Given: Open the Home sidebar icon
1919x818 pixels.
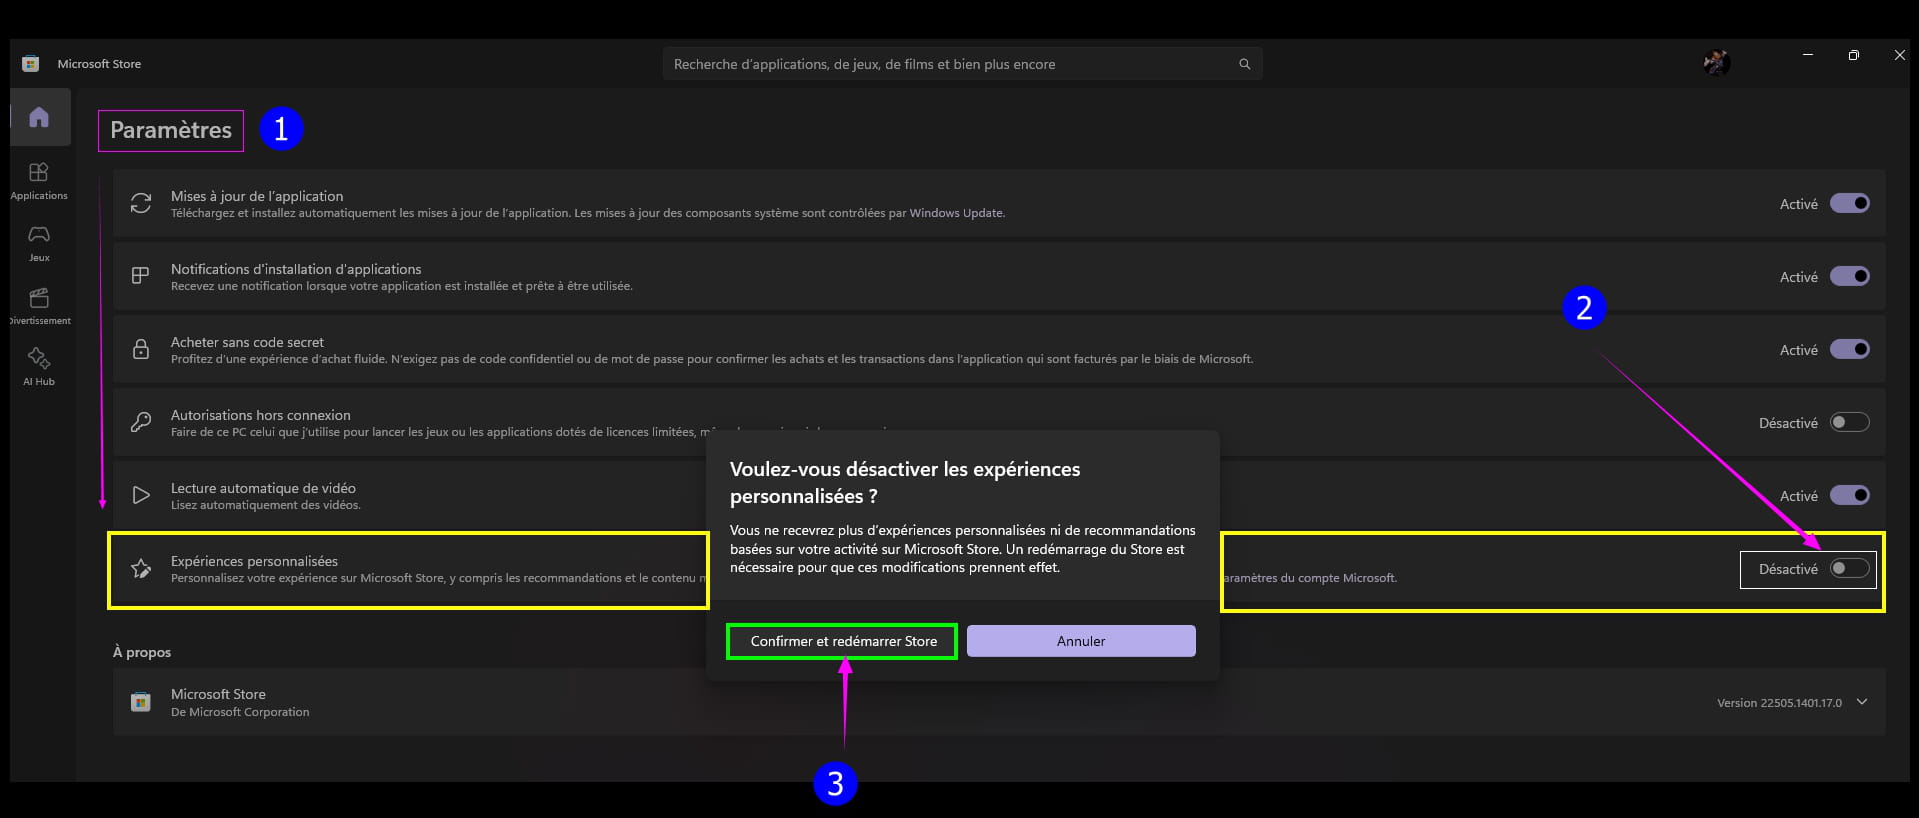Looking at the screenshot, I should pos(39,117).
